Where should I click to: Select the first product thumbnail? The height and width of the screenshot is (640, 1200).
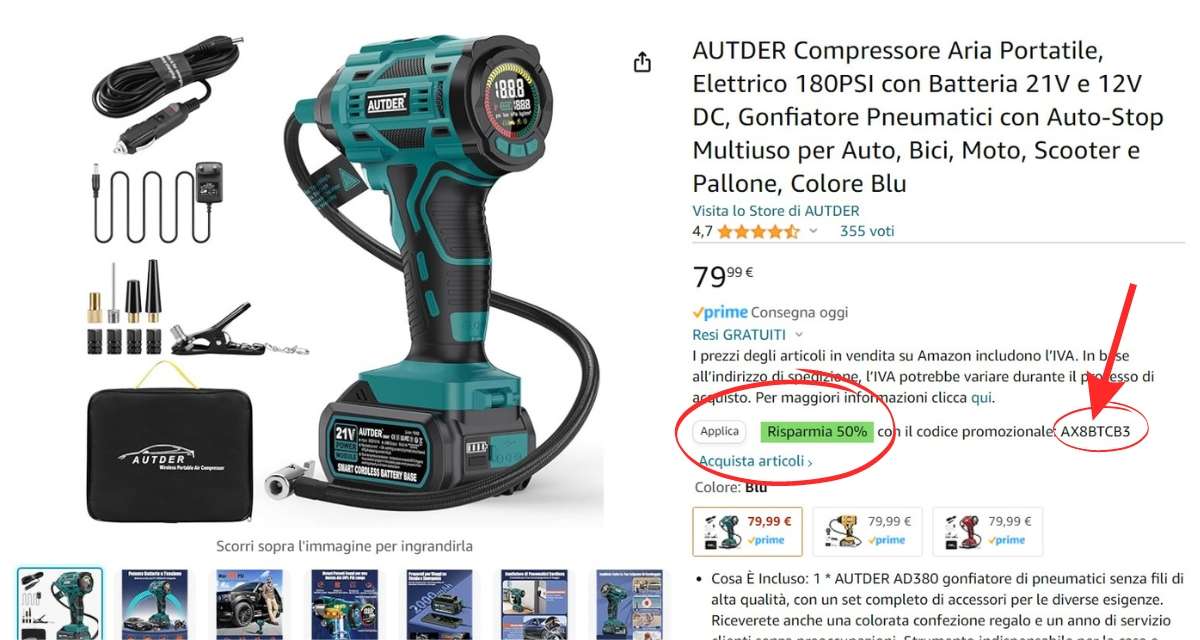(x=60, y=603)
